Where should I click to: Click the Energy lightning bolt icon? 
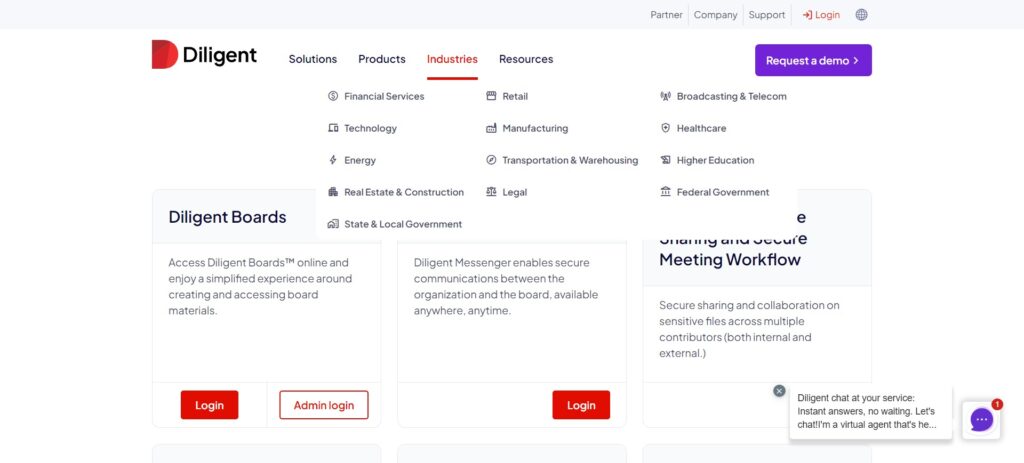click(x=333, y=160)
